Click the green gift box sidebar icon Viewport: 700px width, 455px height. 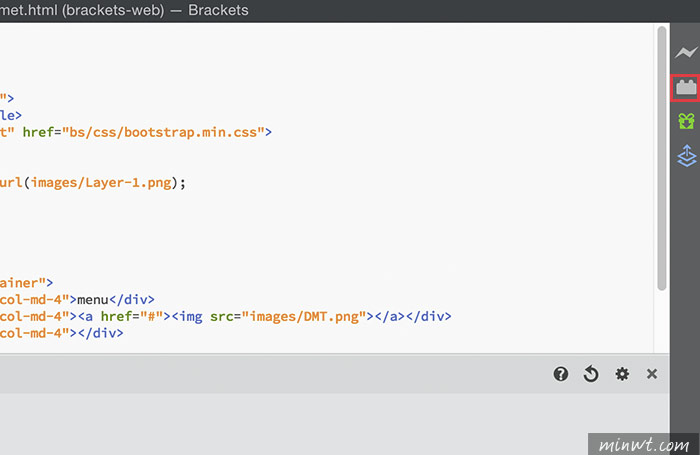pos(686,121)
